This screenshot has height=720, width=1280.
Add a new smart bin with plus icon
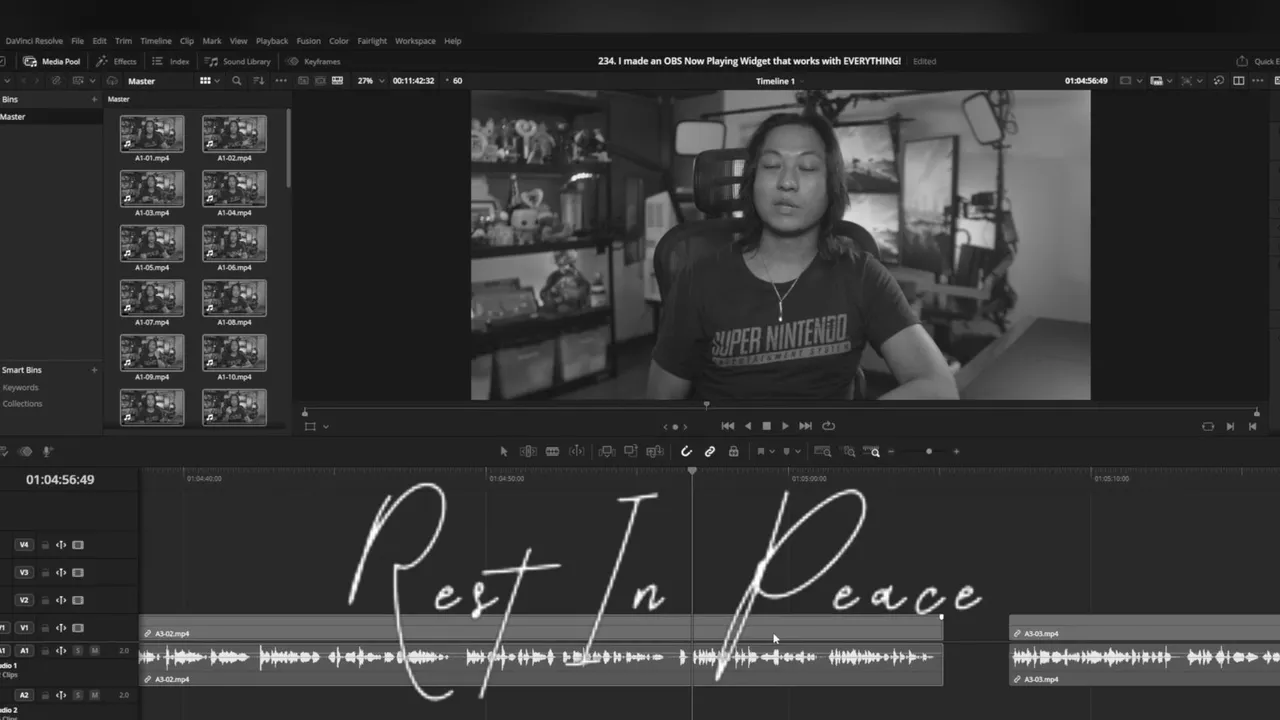(x=95, y=370)
